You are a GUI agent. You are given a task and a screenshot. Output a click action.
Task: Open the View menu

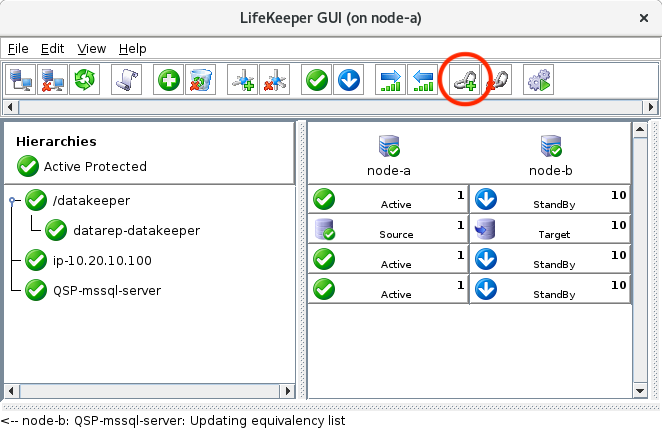point(92,49)
